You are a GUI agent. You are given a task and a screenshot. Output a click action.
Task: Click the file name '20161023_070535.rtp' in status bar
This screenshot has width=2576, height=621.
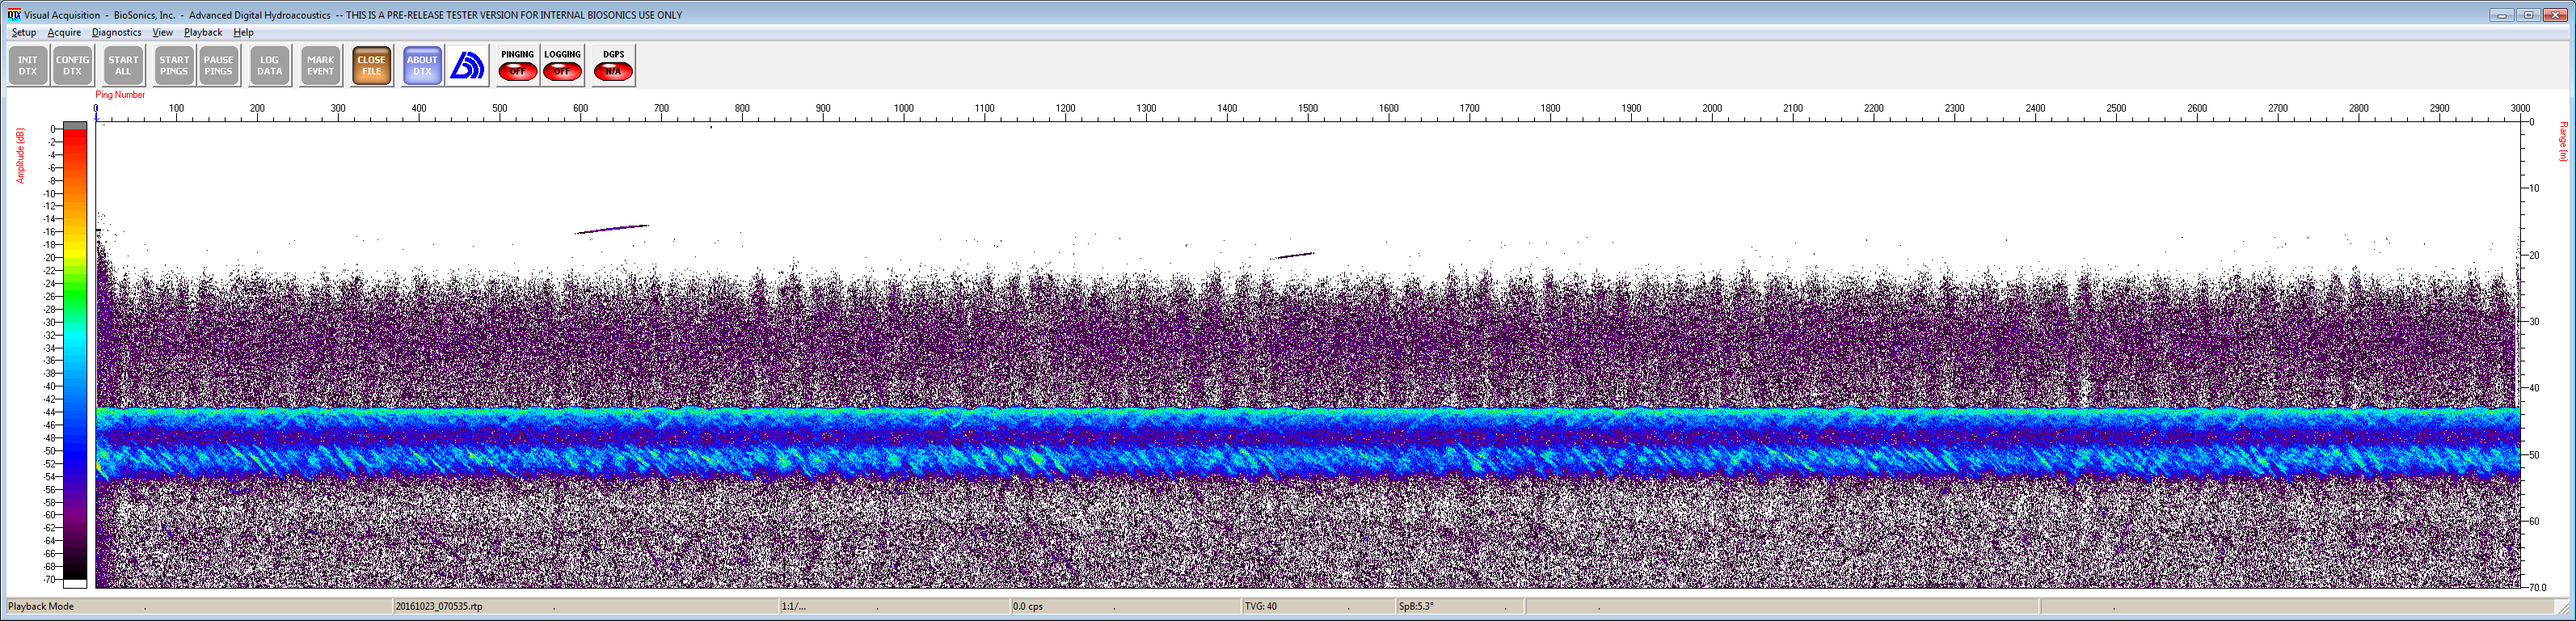click(x=438, y=606)
